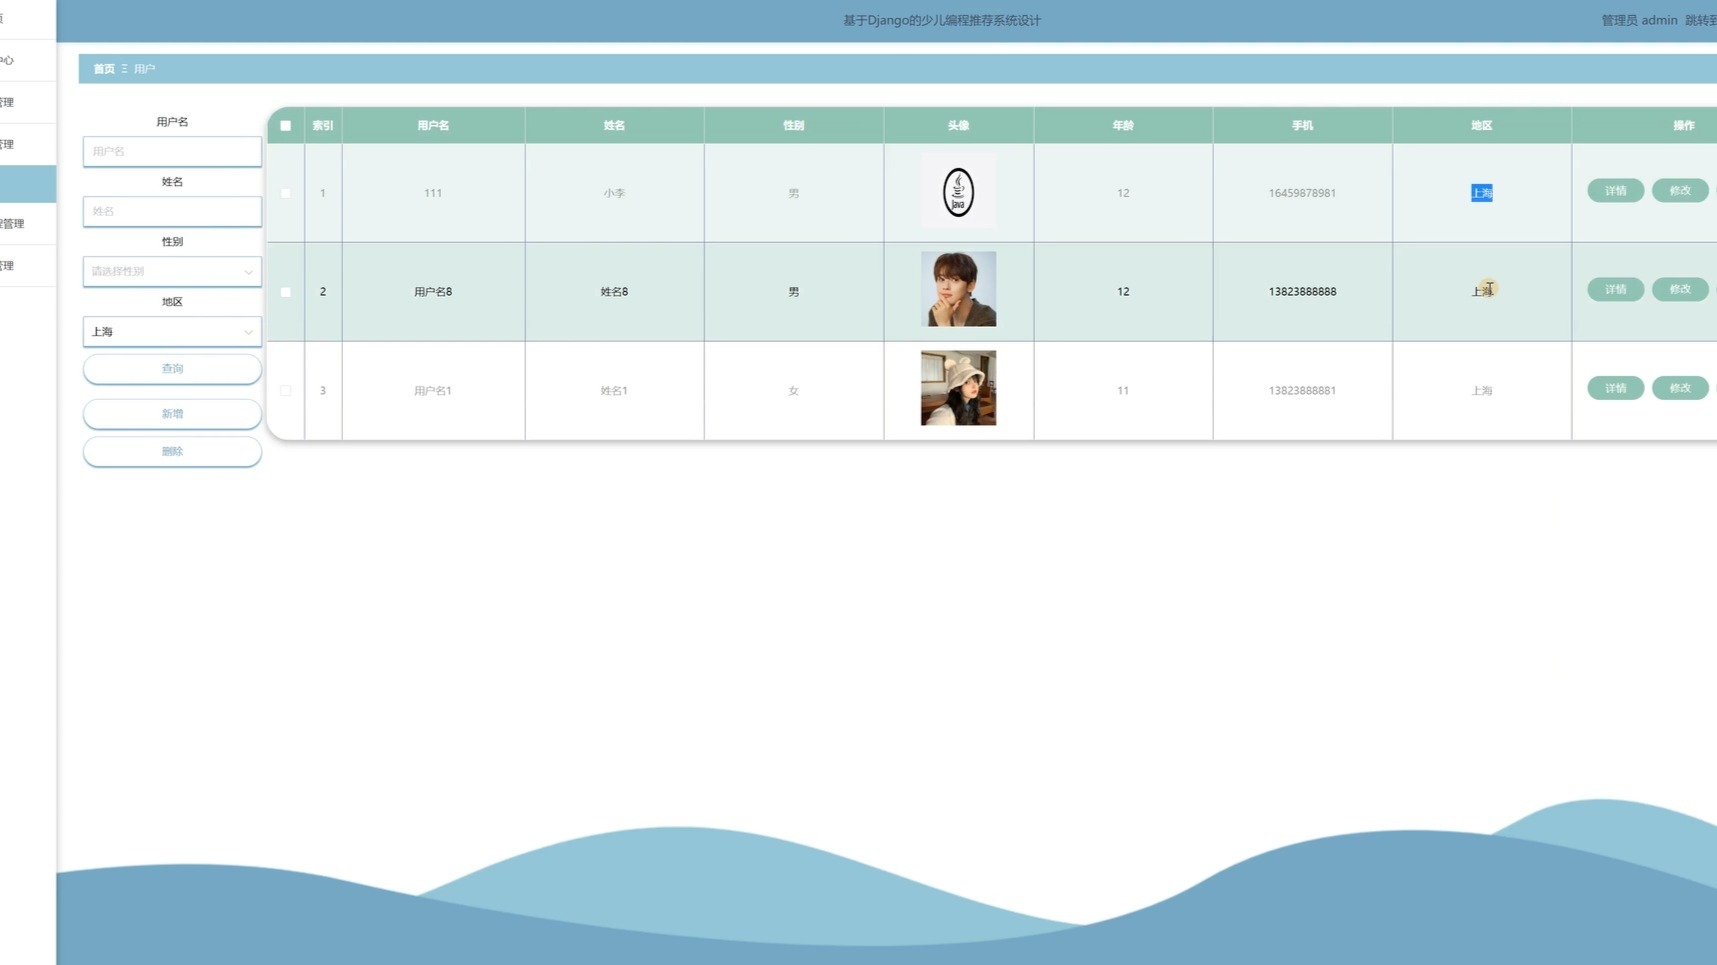The image size is (1717, 965).
Task: Focus the 用户名 search input field
Action: click(x=172, y=151)
